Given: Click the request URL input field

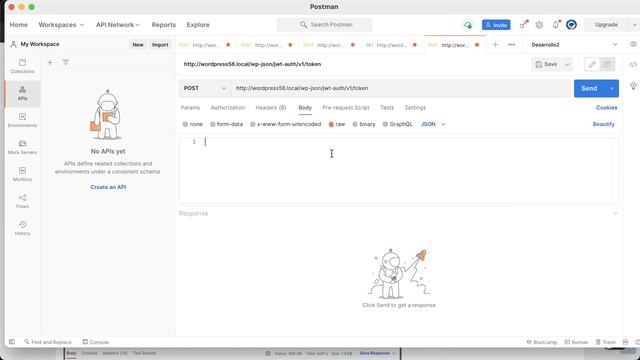Looking at the screenshot, I should click(401, 88).
